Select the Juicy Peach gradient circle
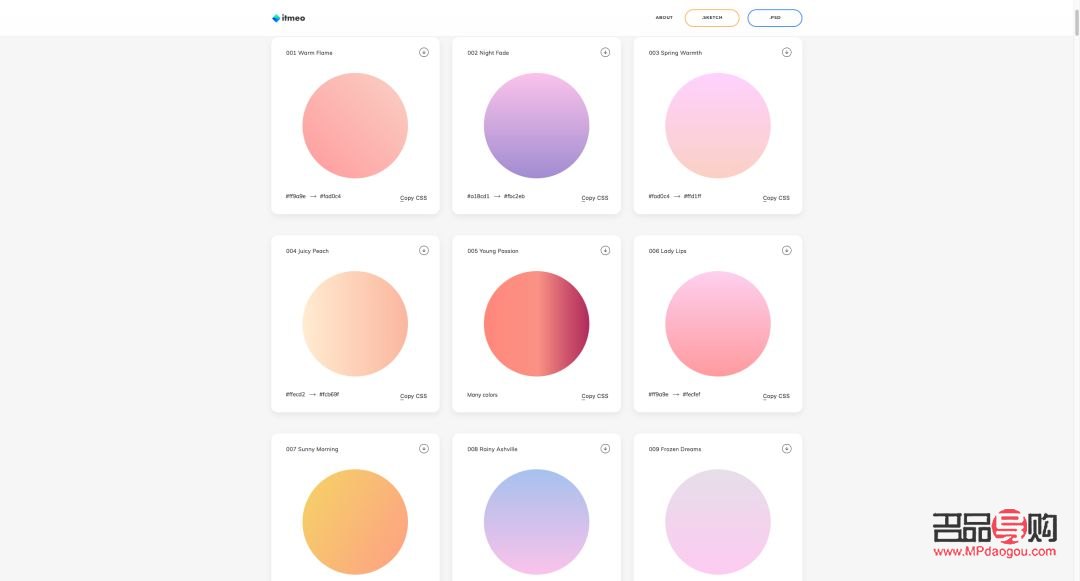Screen dimensions: 1080x581 click(x=355, y=324)
